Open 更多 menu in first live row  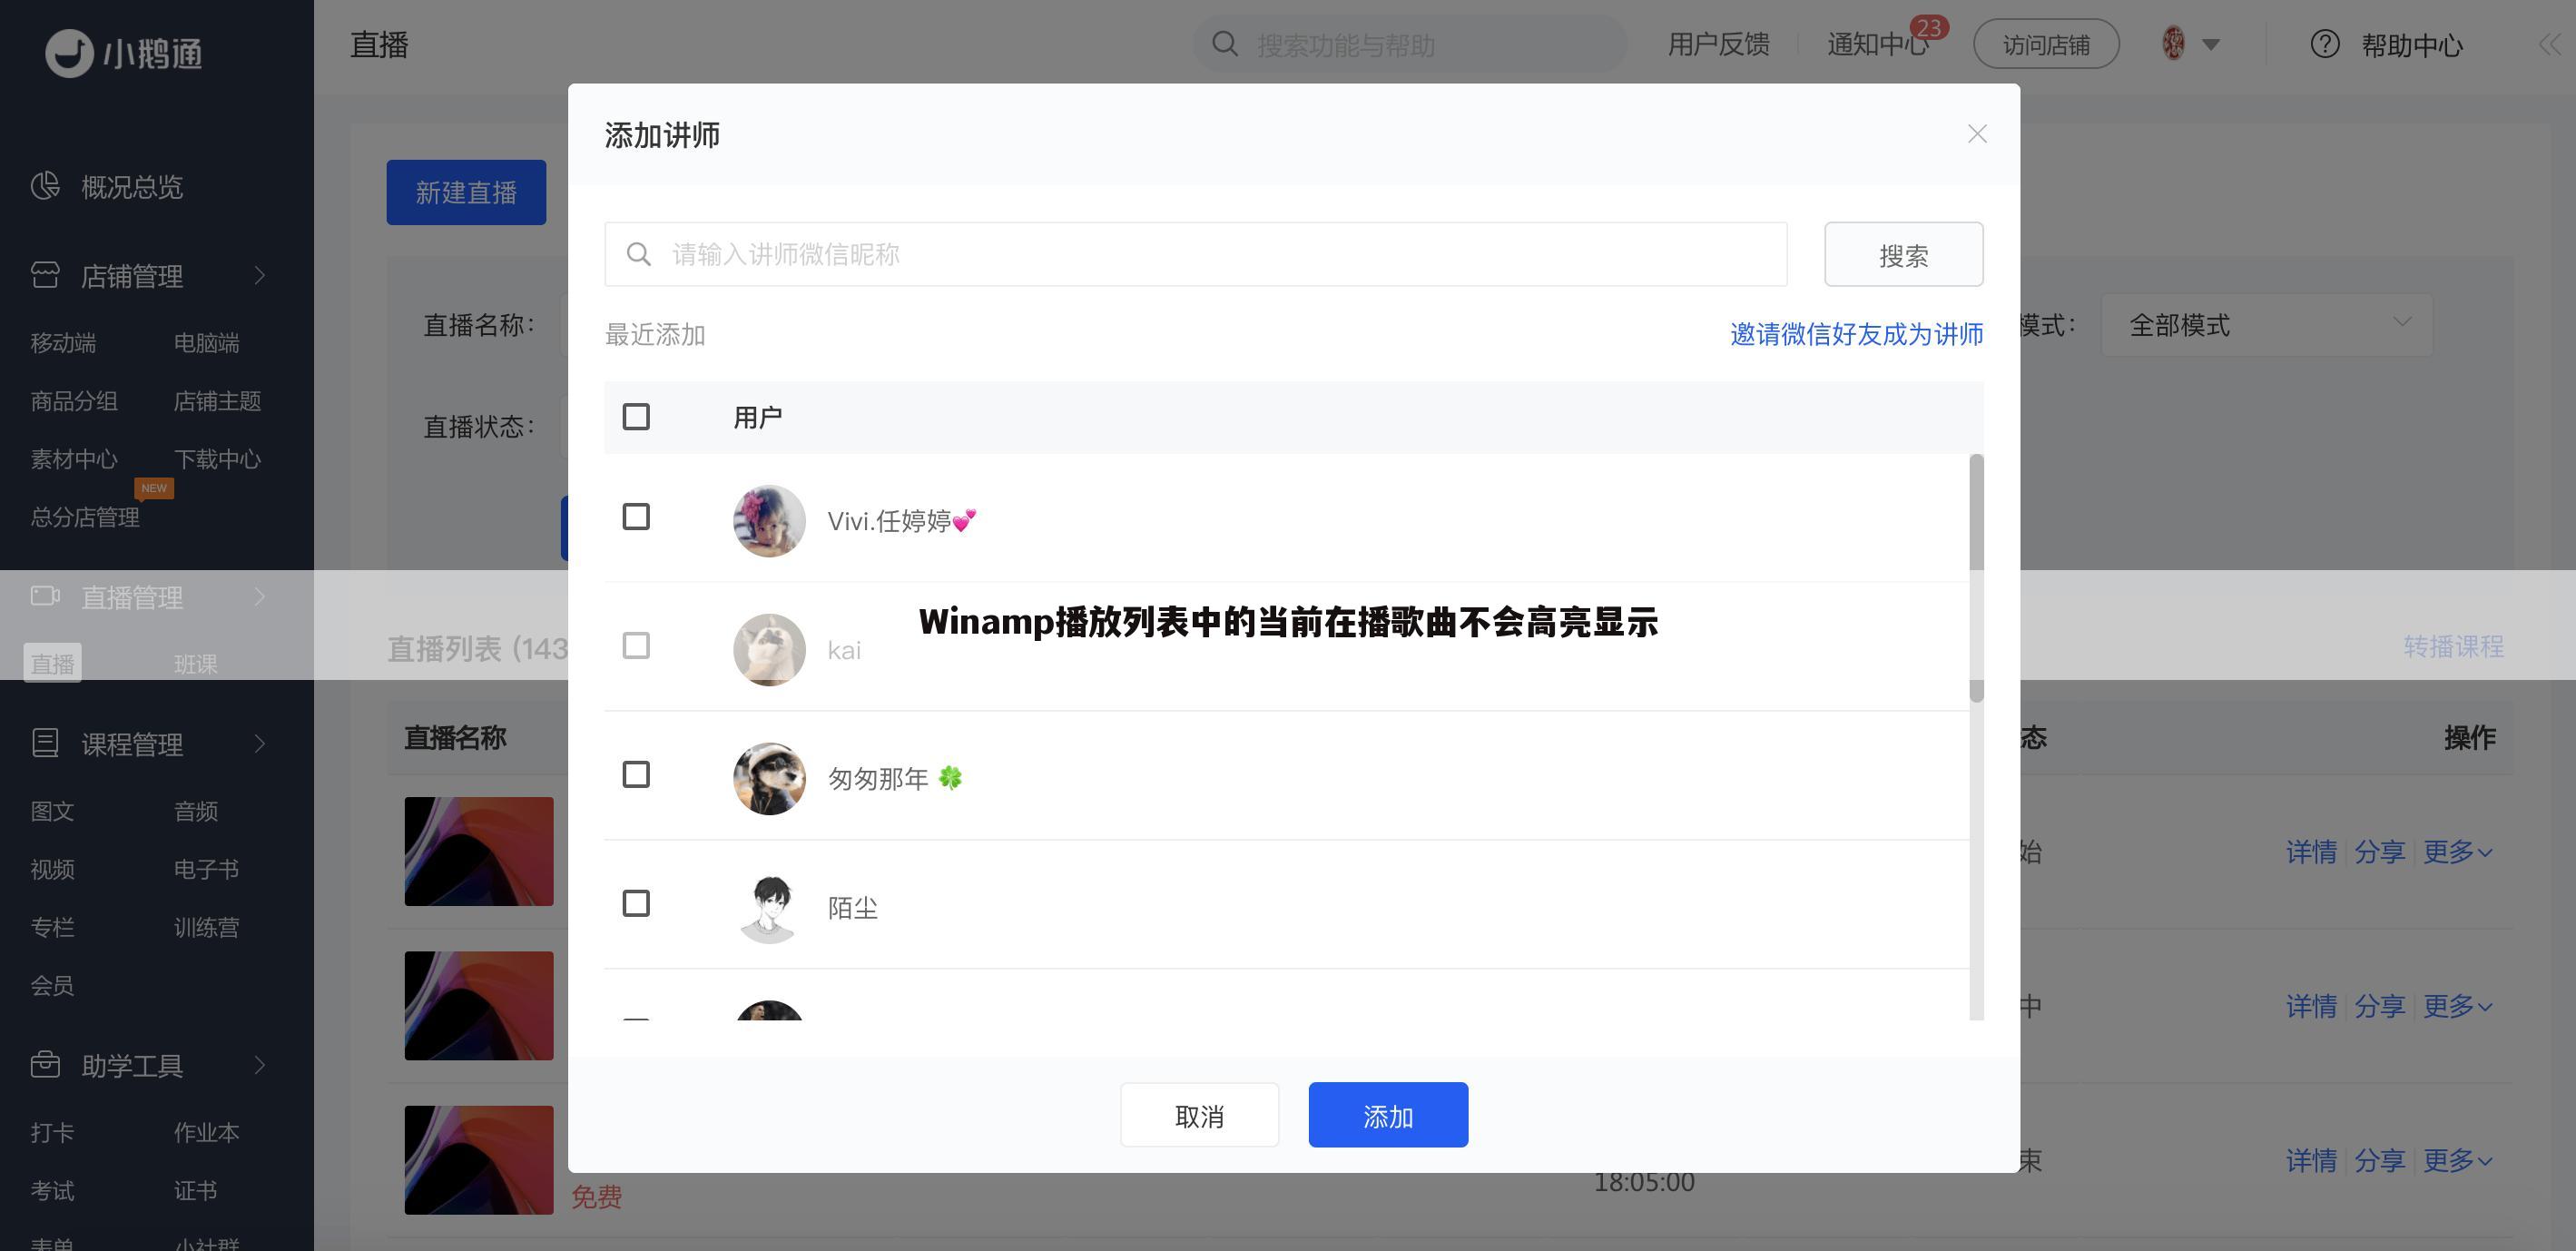pyautogui.click(x=2457, y=852)
